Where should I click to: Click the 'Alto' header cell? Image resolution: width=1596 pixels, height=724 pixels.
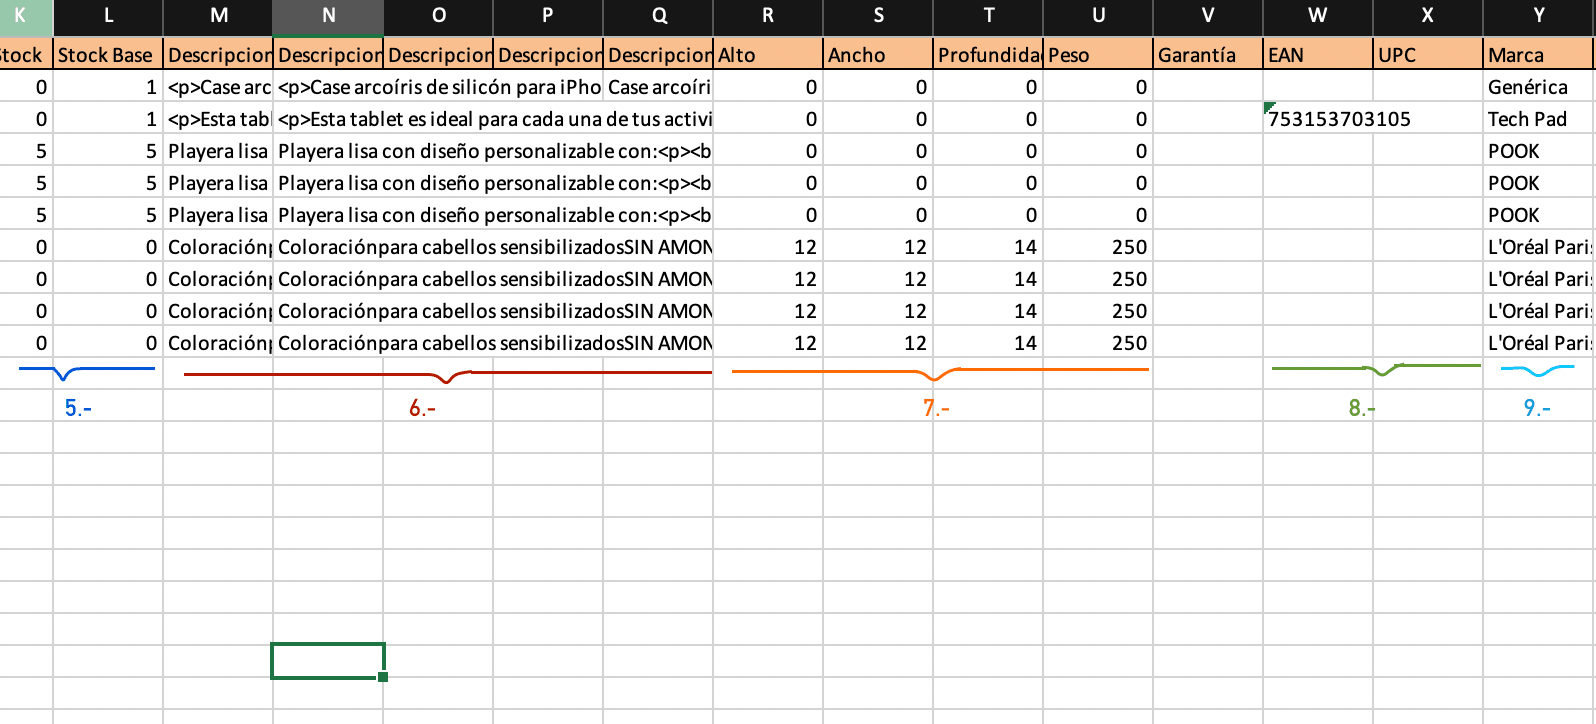[x=768, y=55]
